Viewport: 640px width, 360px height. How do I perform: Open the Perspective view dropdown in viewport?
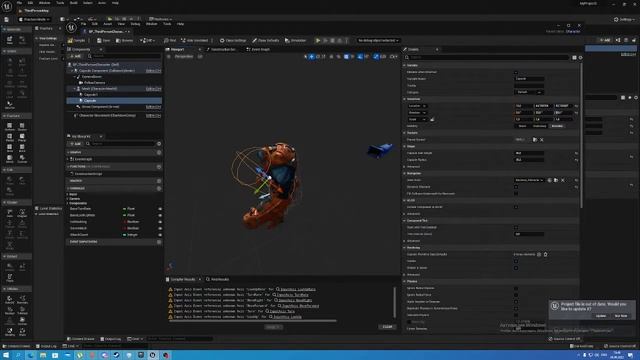pos(184,56)
